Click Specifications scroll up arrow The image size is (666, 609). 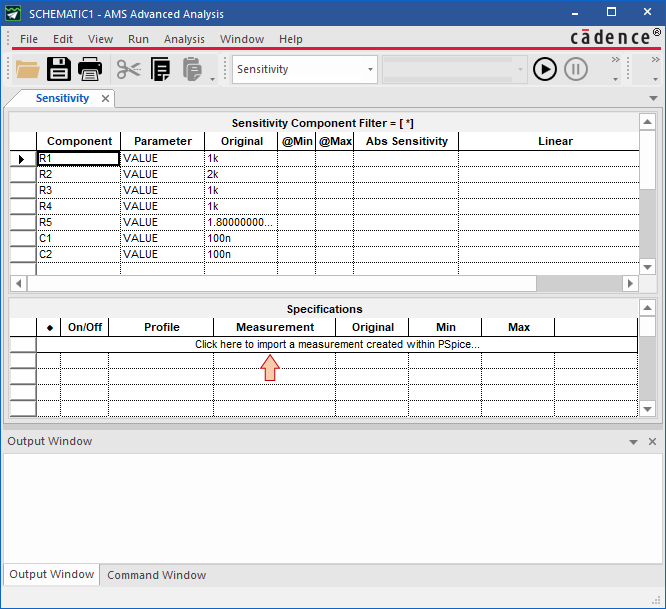(647, 307)
